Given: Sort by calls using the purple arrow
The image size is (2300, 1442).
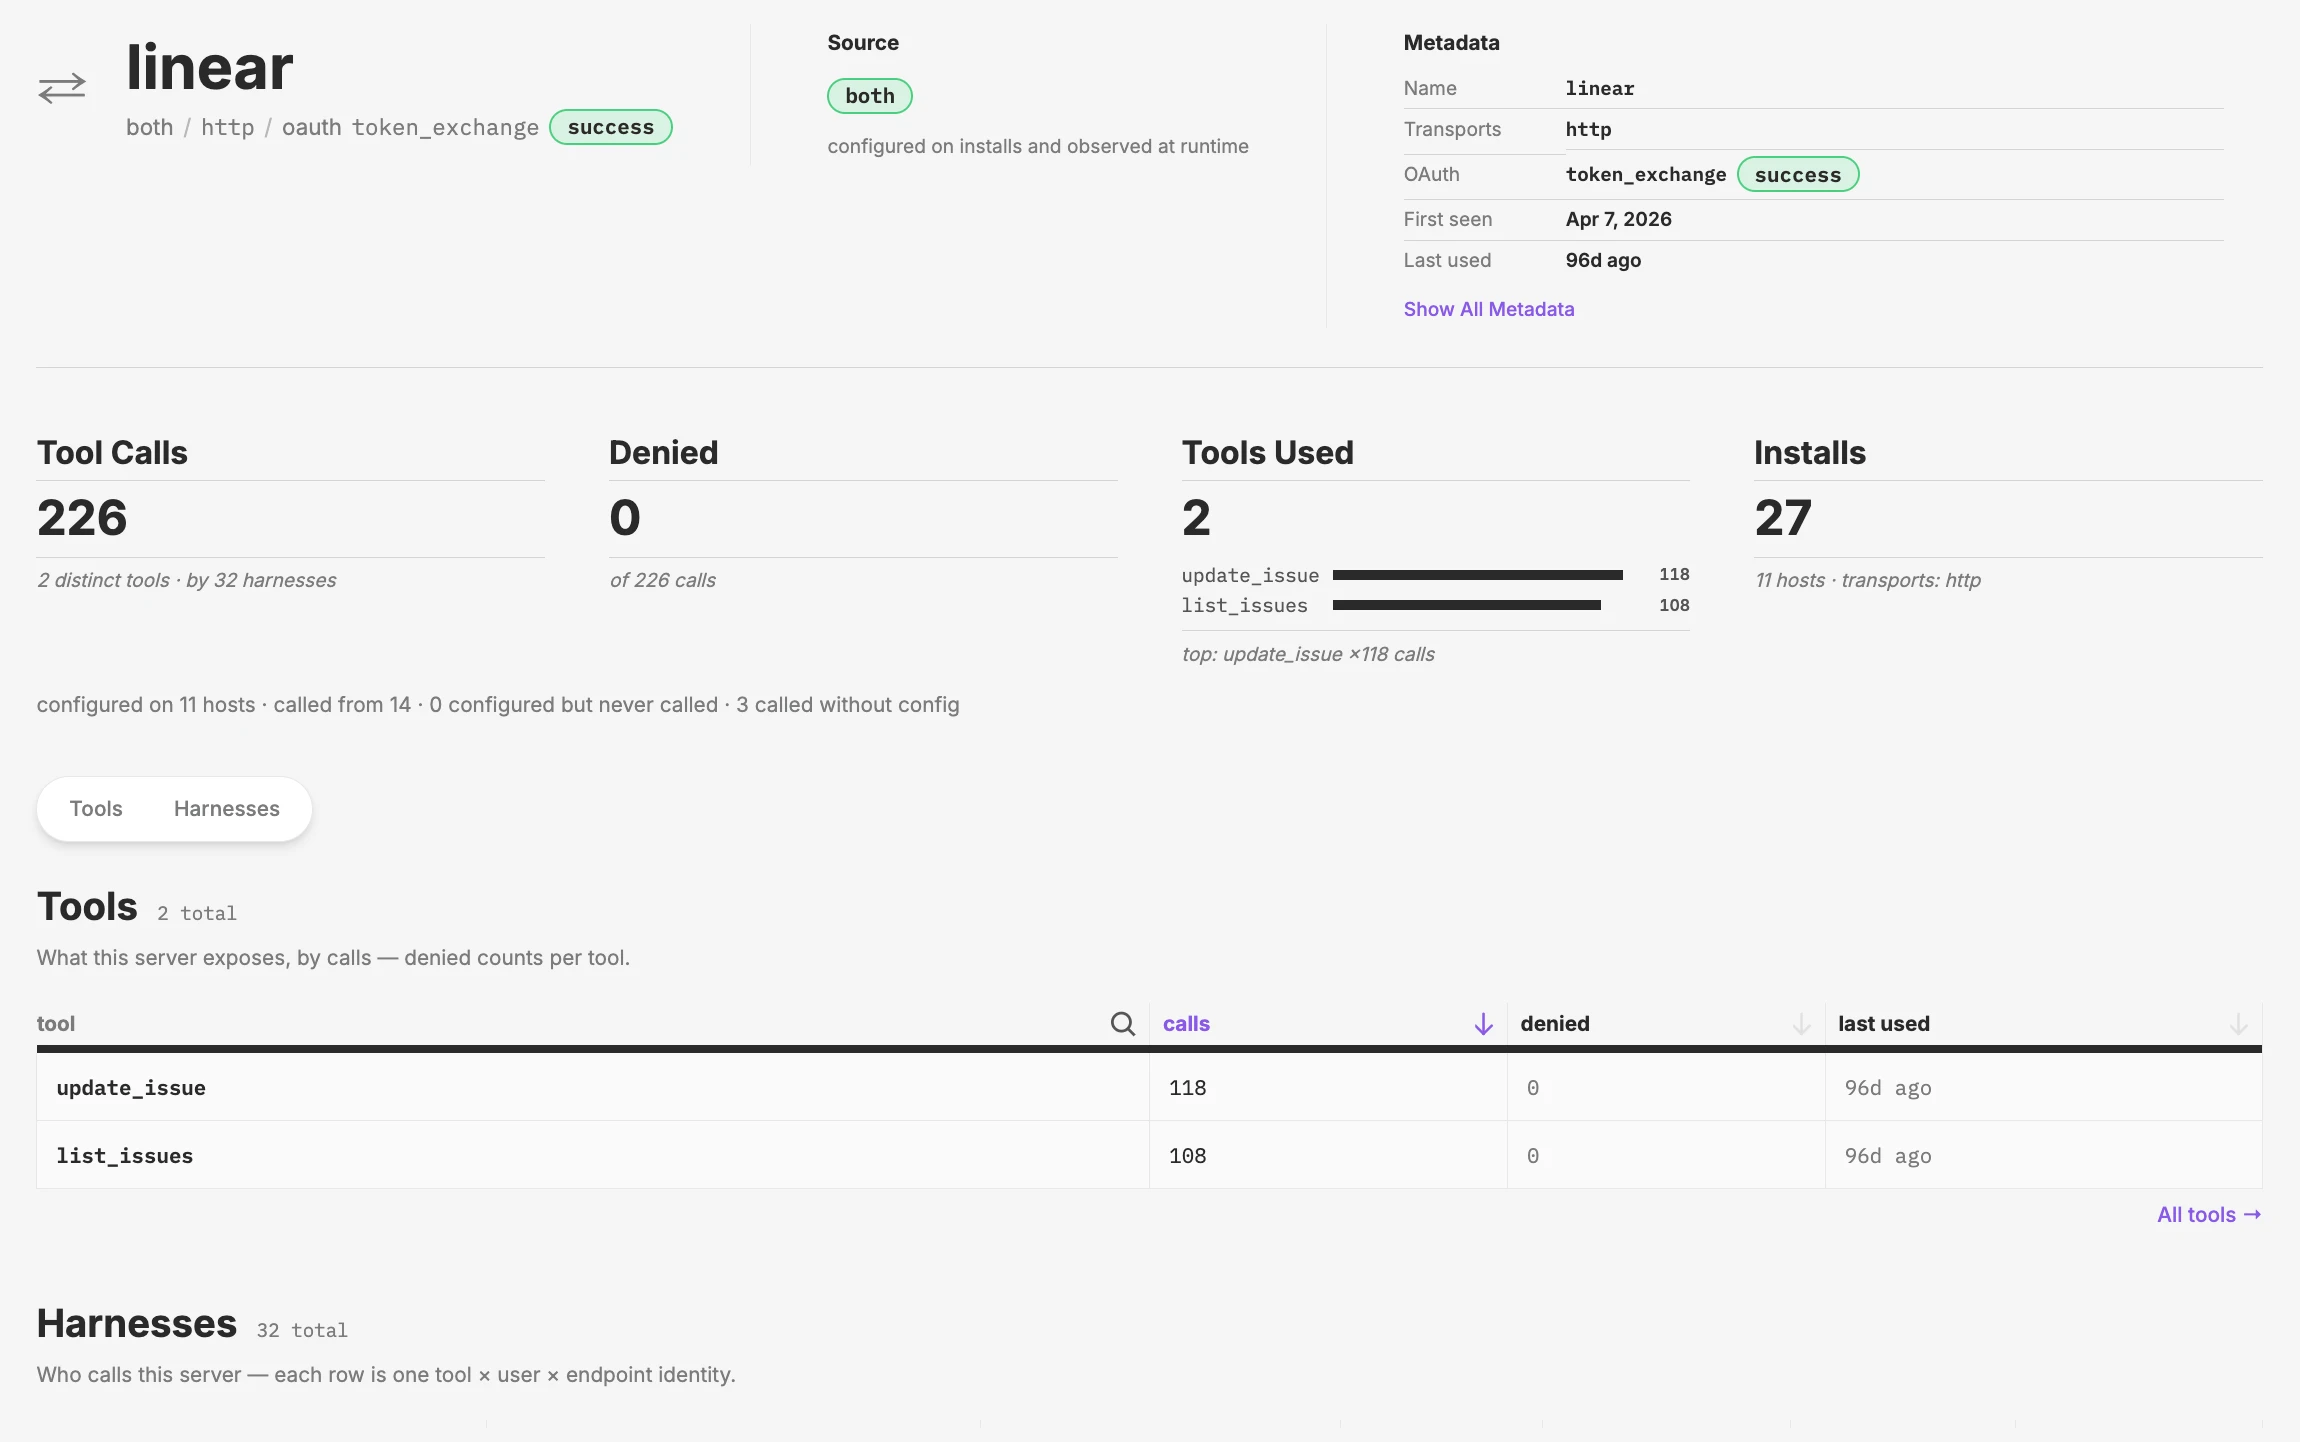Looking at the screenshot, I should pyautogui.click(x=1483, y=1024).
